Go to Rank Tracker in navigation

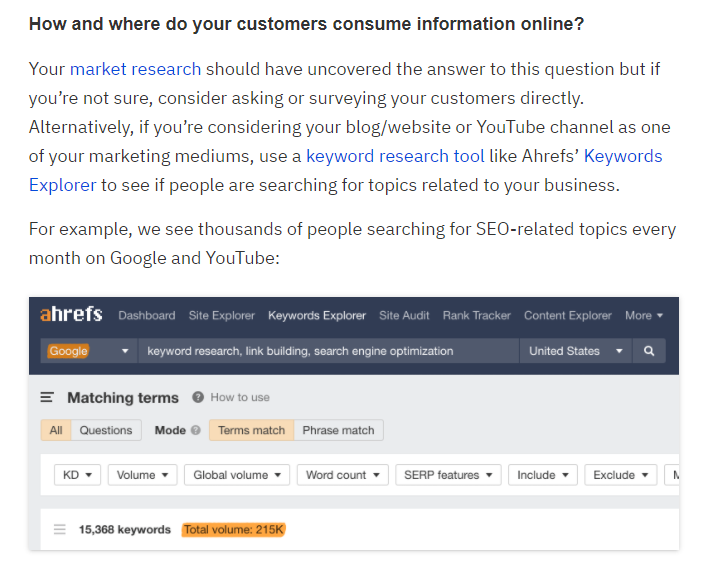477,315
